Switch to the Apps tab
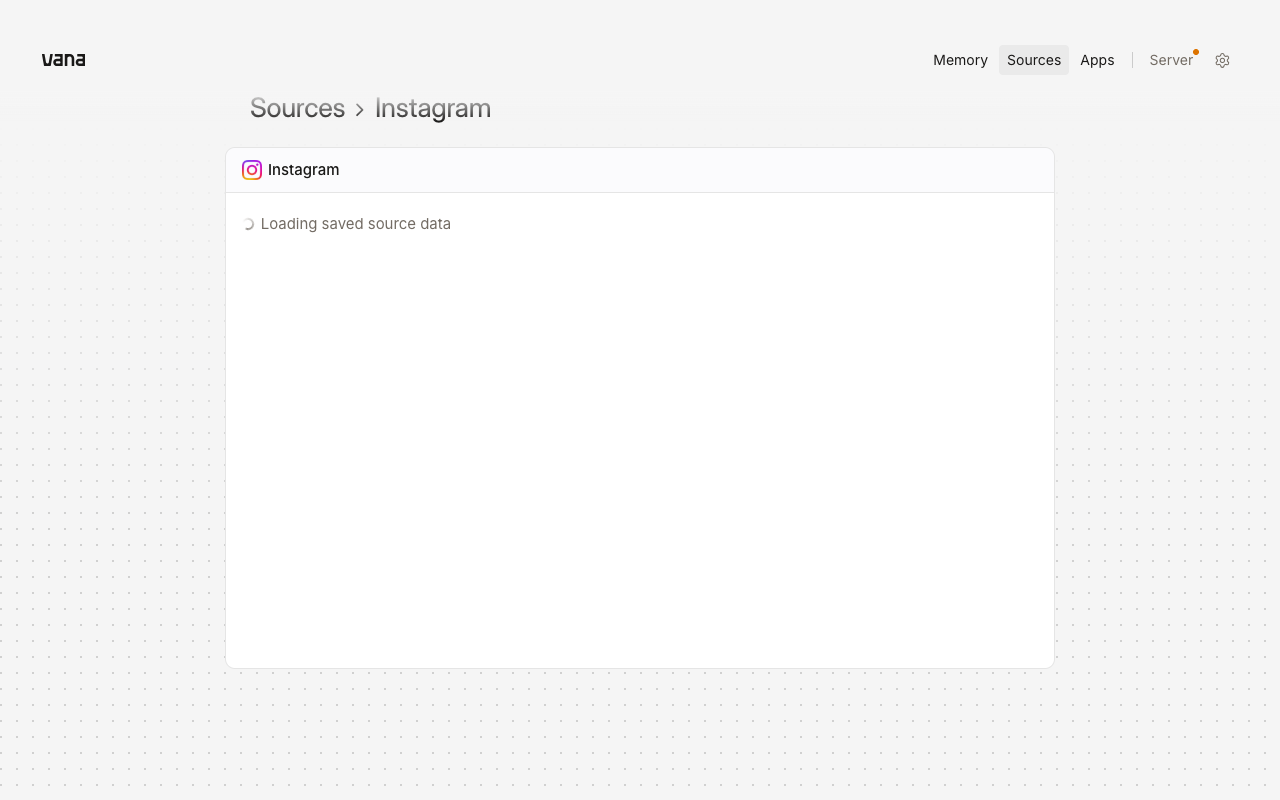The width and height of the screenshot is (1280, 800). tap(1097, 60)
